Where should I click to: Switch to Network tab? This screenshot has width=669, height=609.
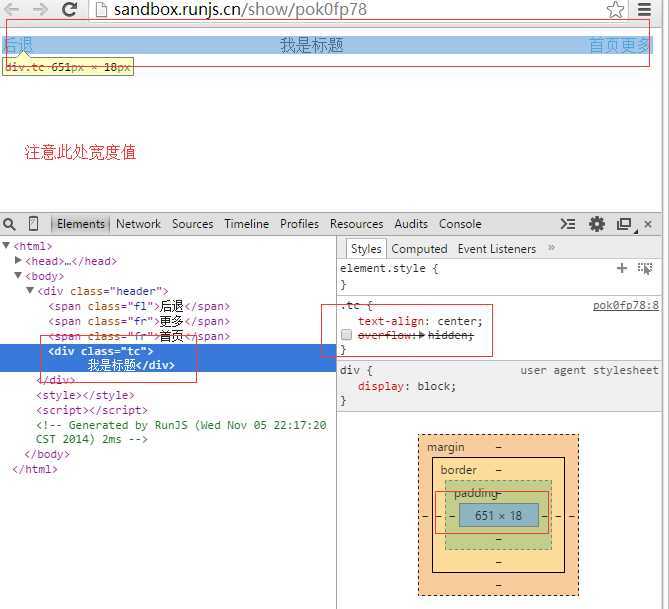point(138,224)
